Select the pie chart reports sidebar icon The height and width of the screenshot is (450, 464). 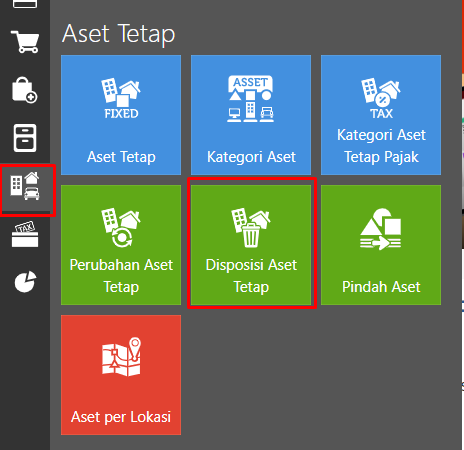(25, 282)
